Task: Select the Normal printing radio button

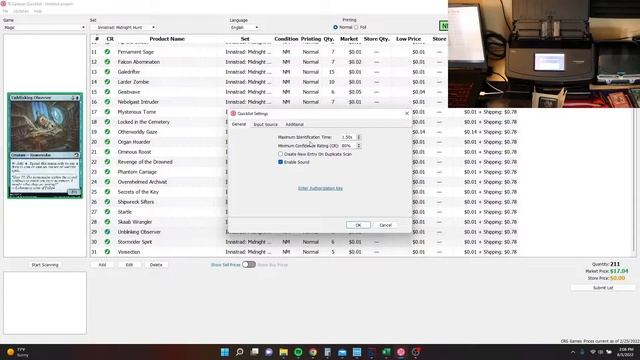Action: (336, 27)
